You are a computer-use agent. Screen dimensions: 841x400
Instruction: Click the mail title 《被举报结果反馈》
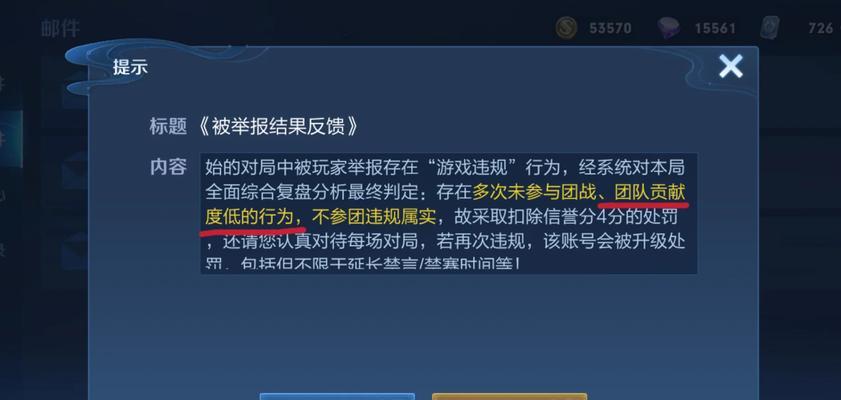point(278,127)
